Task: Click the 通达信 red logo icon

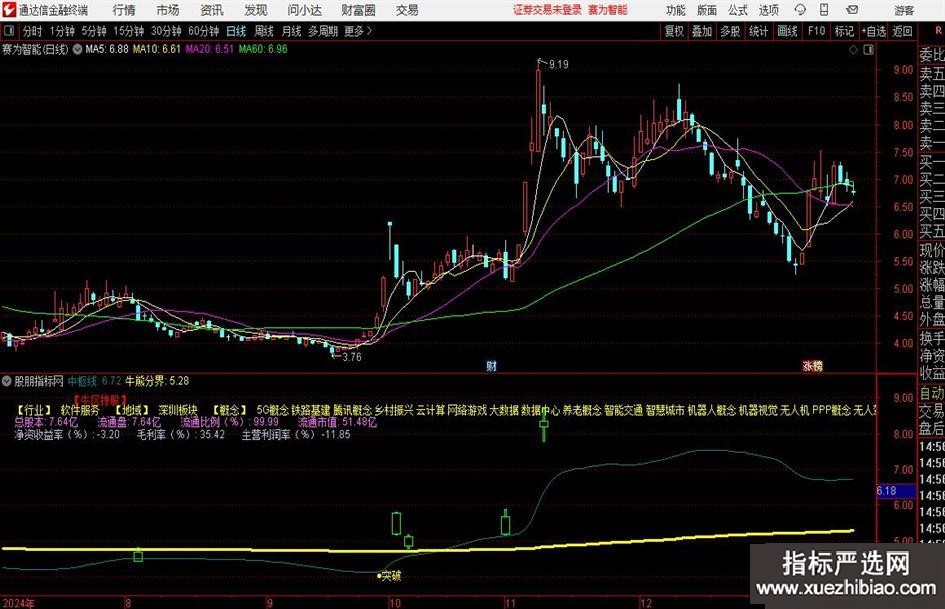Action: [x=9, y=10]
